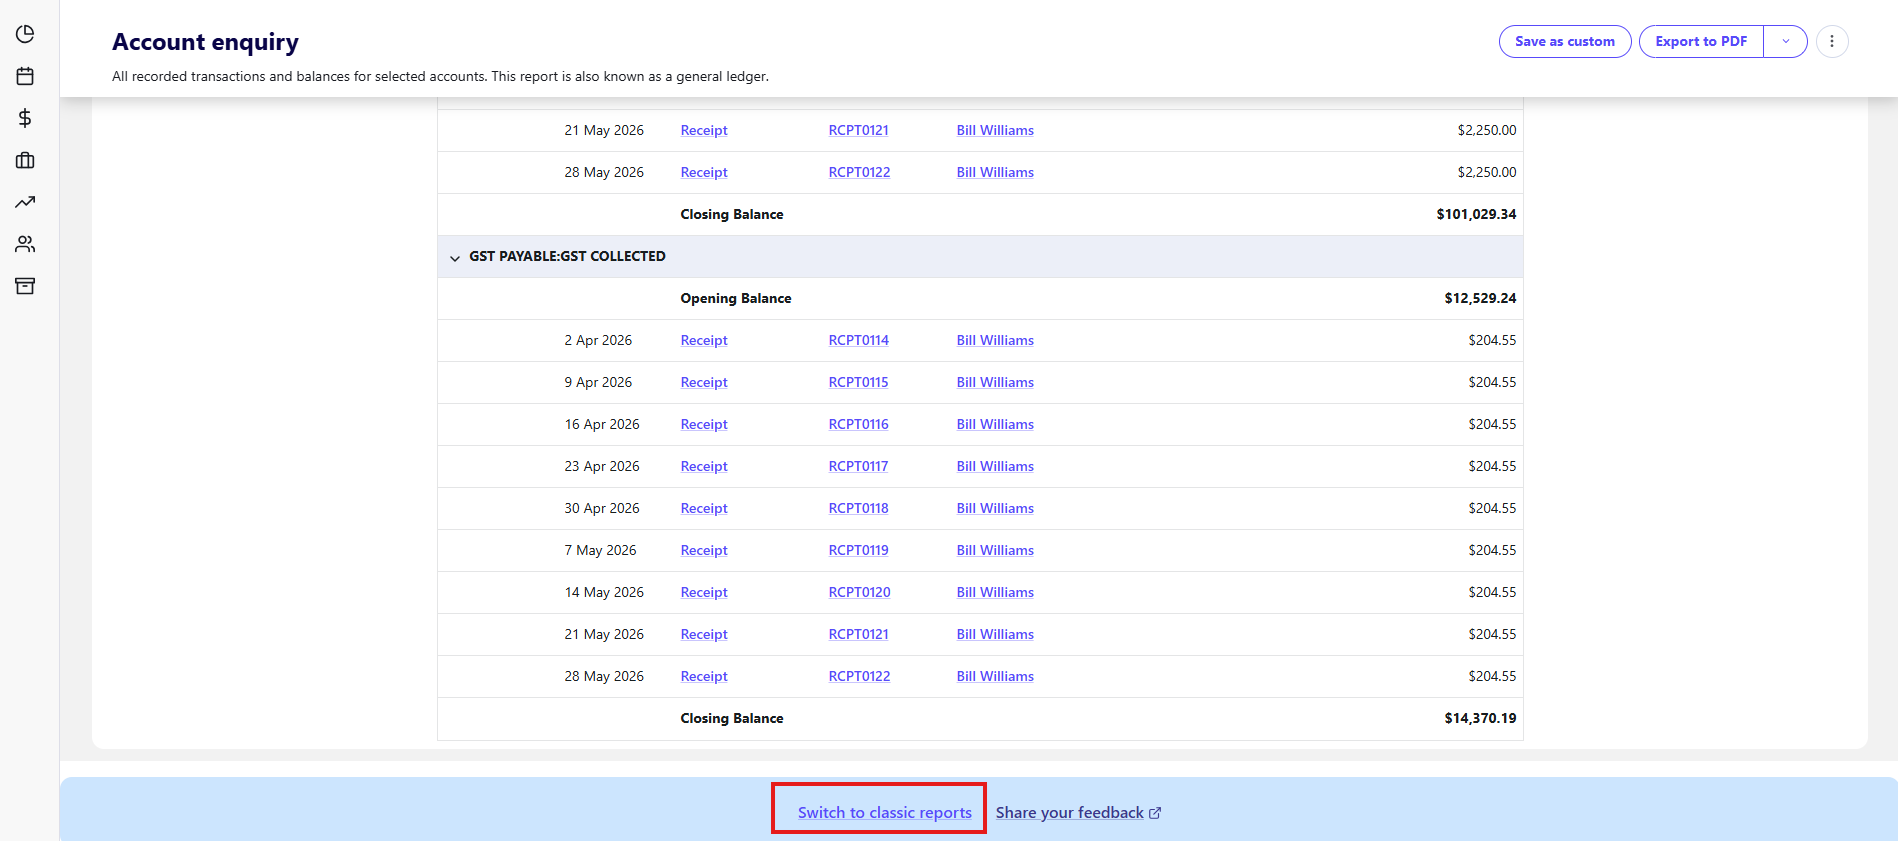Screen dimensions: 1898x841
Task: Open the dashboard pie chart sidebar icon
Action: (25, 34)
